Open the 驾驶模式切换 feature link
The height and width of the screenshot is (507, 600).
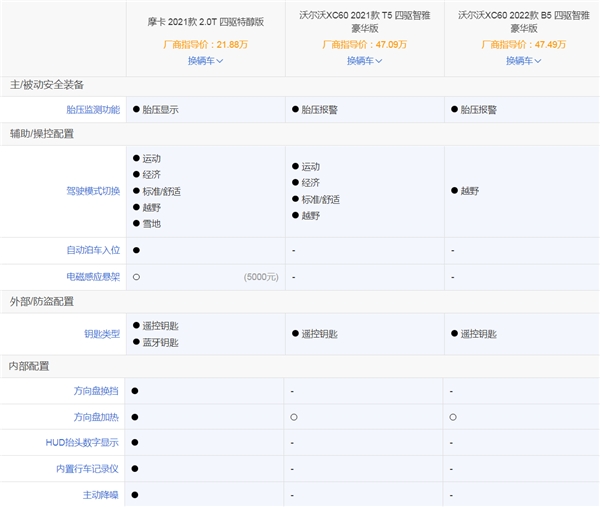pyautogui.click(x=92, y=191)
